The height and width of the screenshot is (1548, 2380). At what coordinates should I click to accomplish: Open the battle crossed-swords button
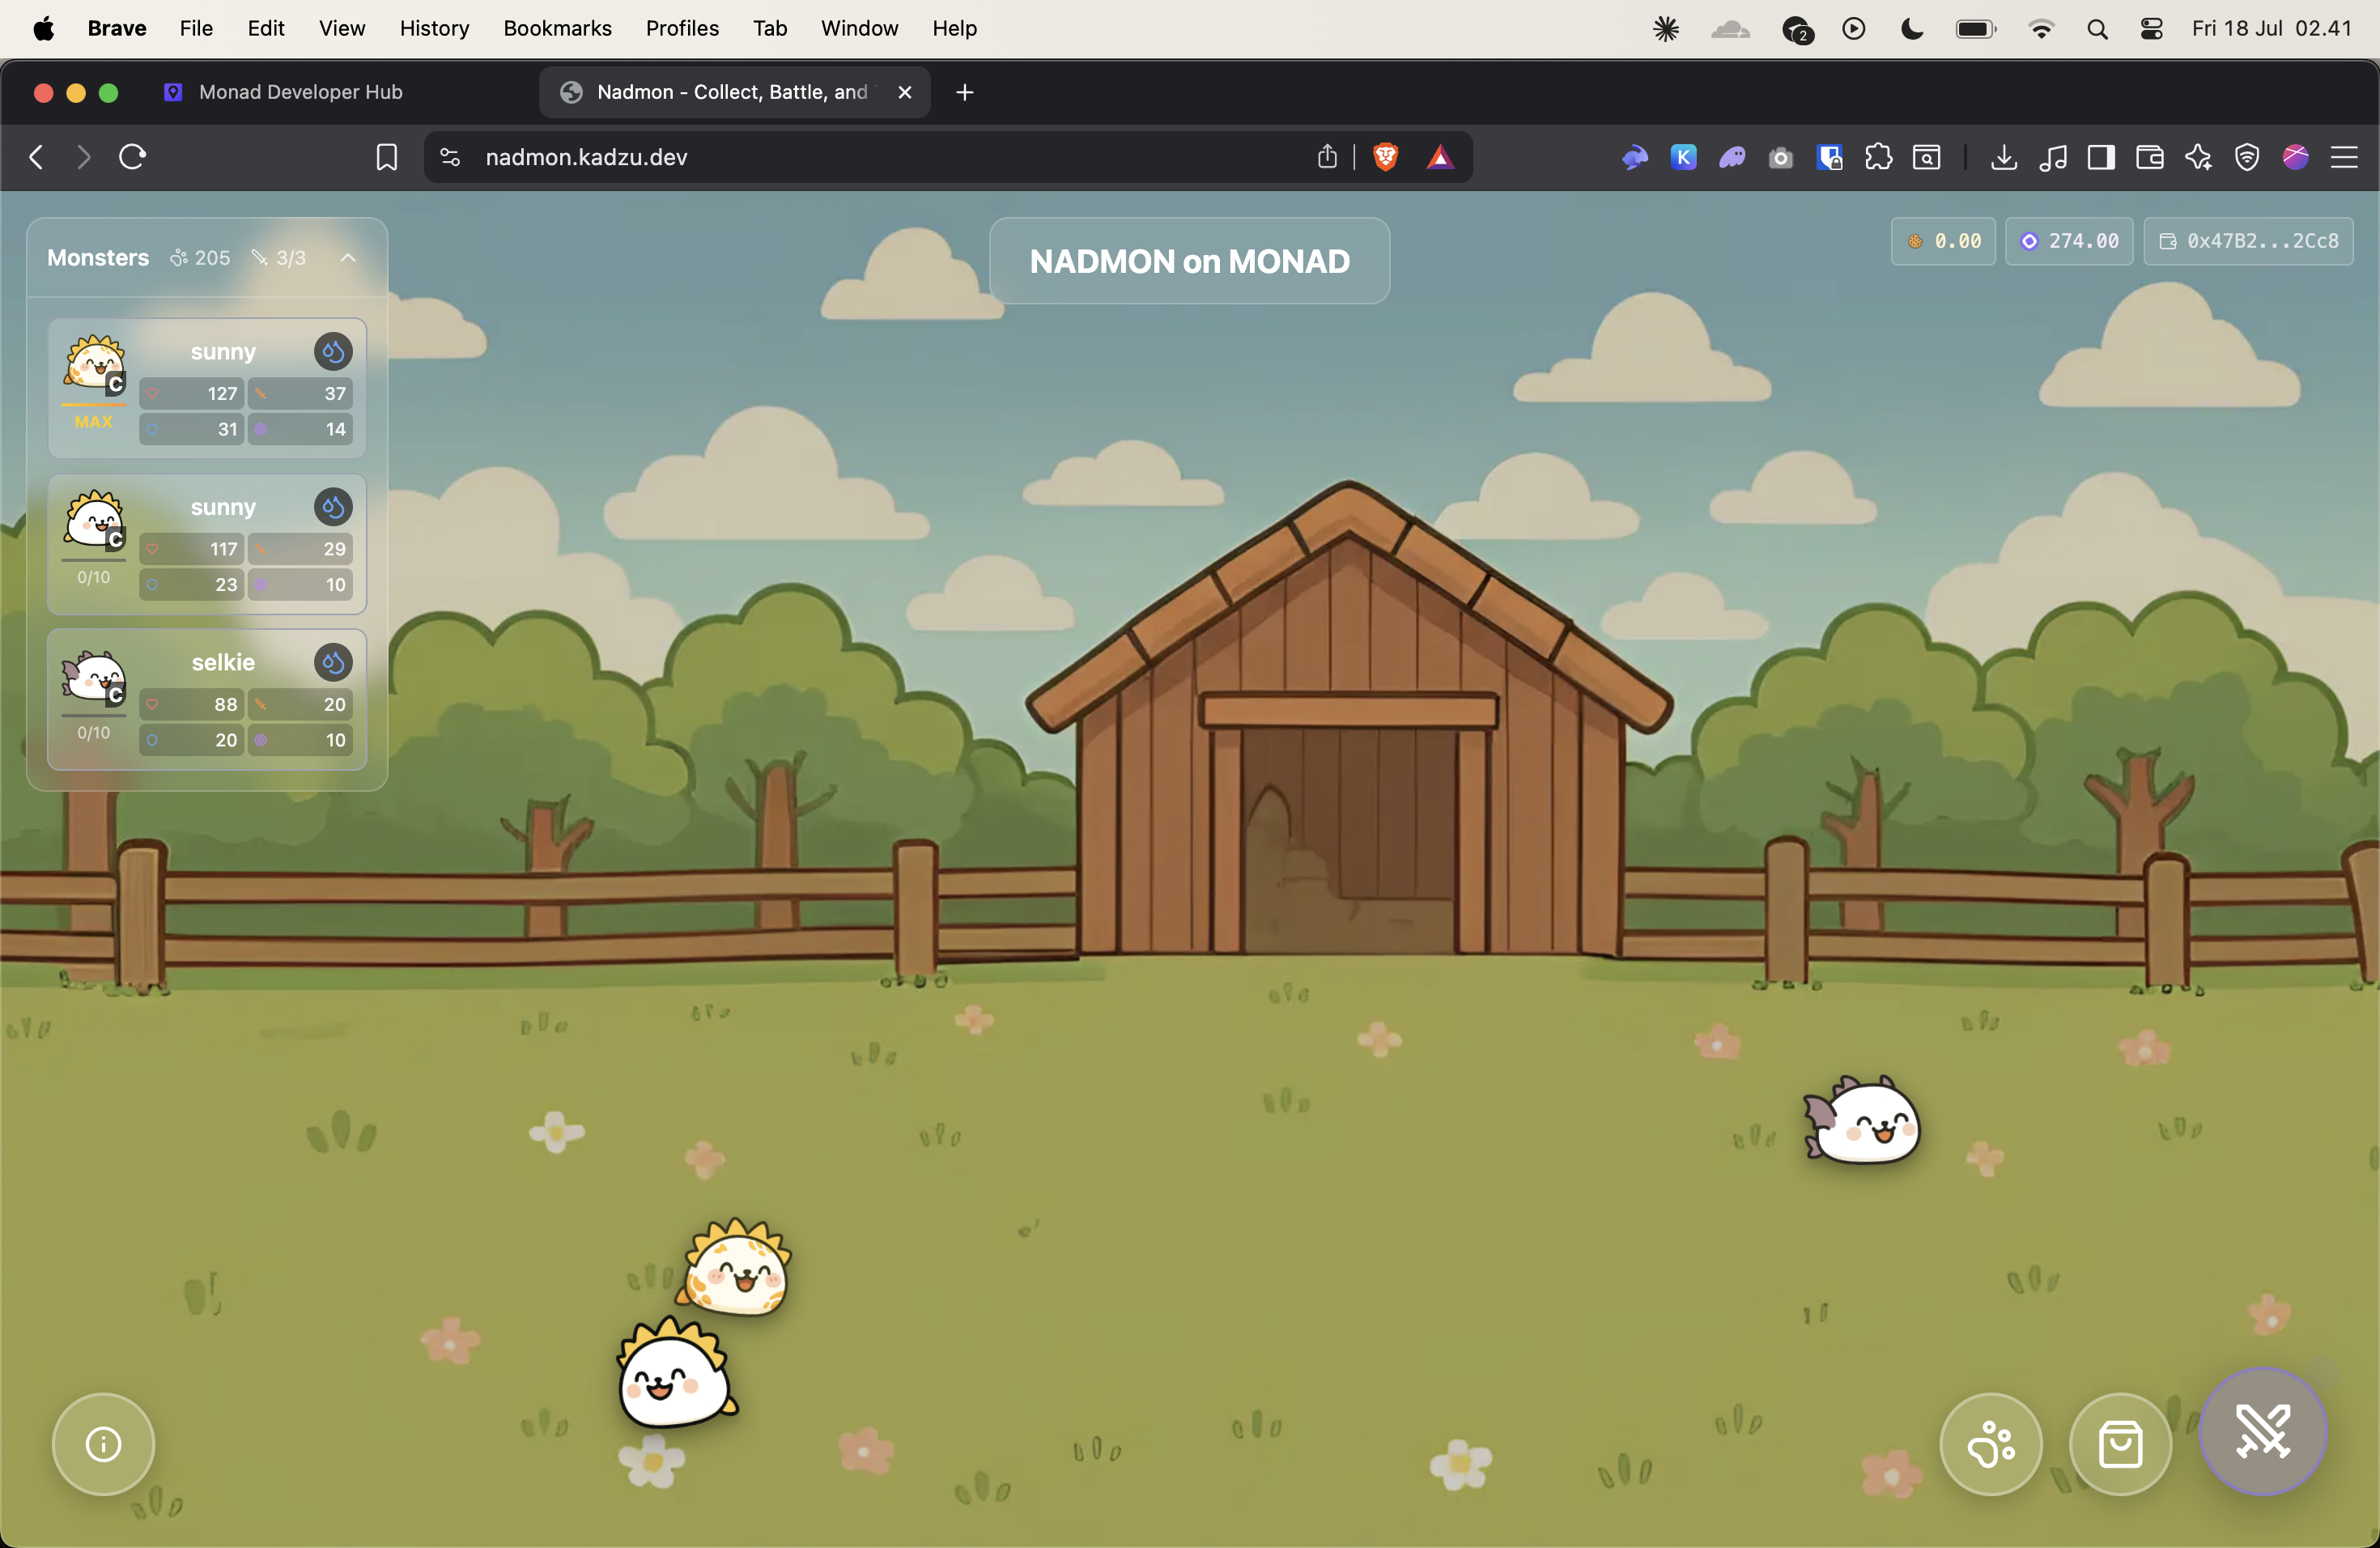(x=2262, y=1431)
